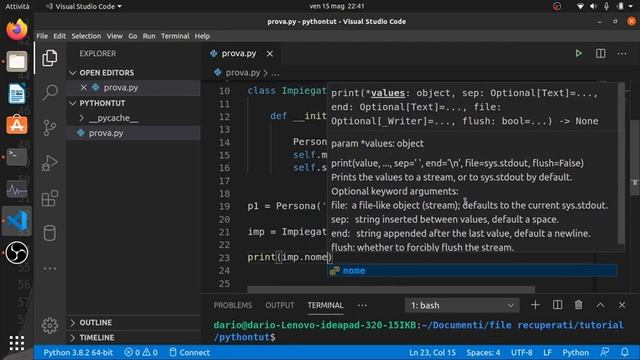This screenshot has width=640, height=360.
Task: Select Python 3.8.2 64-bit interpreter
Action: click(x=78, y=352)
